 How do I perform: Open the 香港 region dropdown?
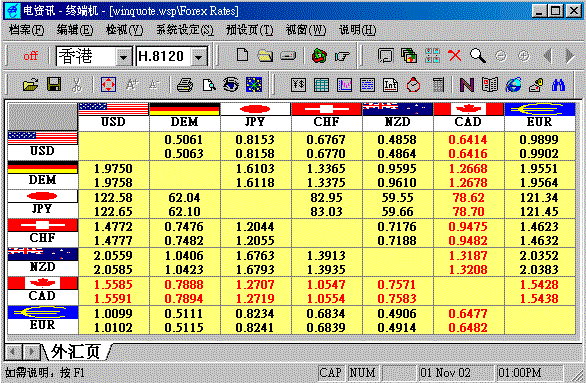tap(123, 57)
